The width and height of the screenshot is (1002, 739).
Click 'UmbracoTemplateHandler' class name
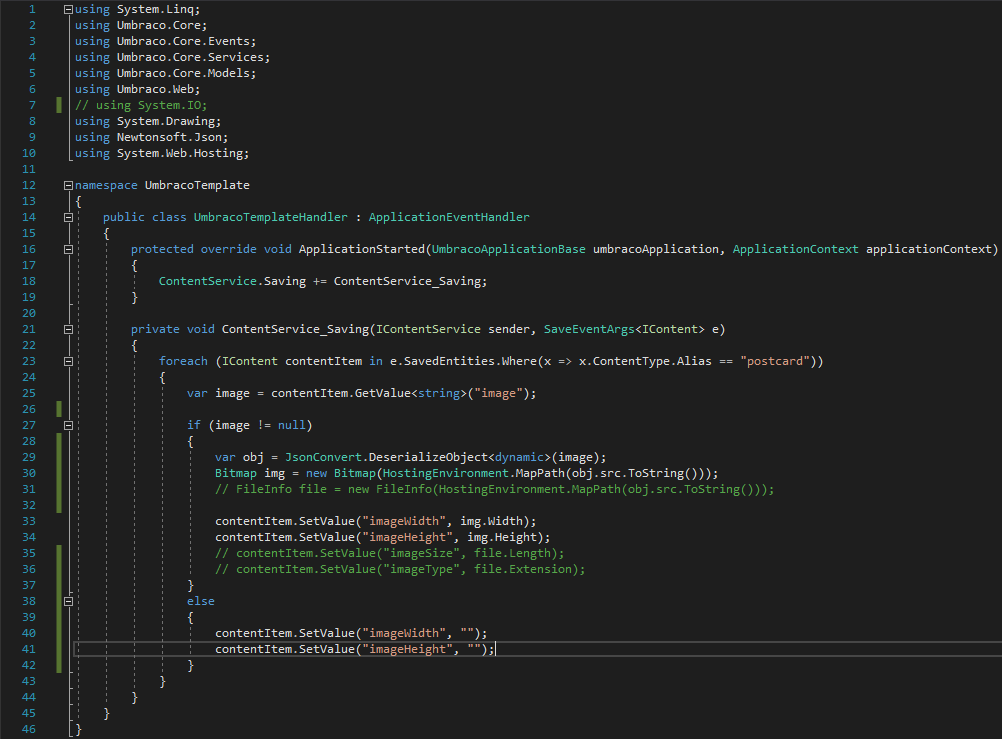[x=271, y=217]
